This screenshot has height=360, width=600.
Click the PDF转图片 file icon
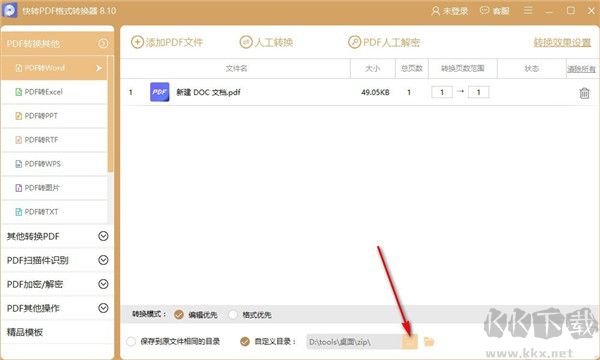tap(18, 188)
